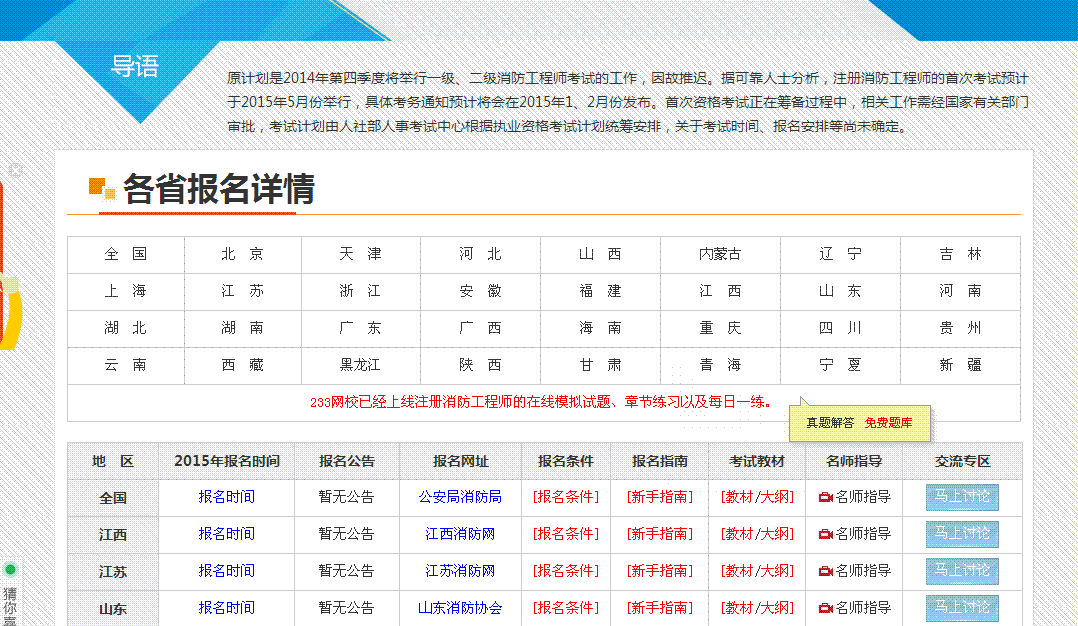Image resolution: width=1078 pixels, height=626 pixels.
Task: Select 广东 in the province grid
Action: coord(360,328)
